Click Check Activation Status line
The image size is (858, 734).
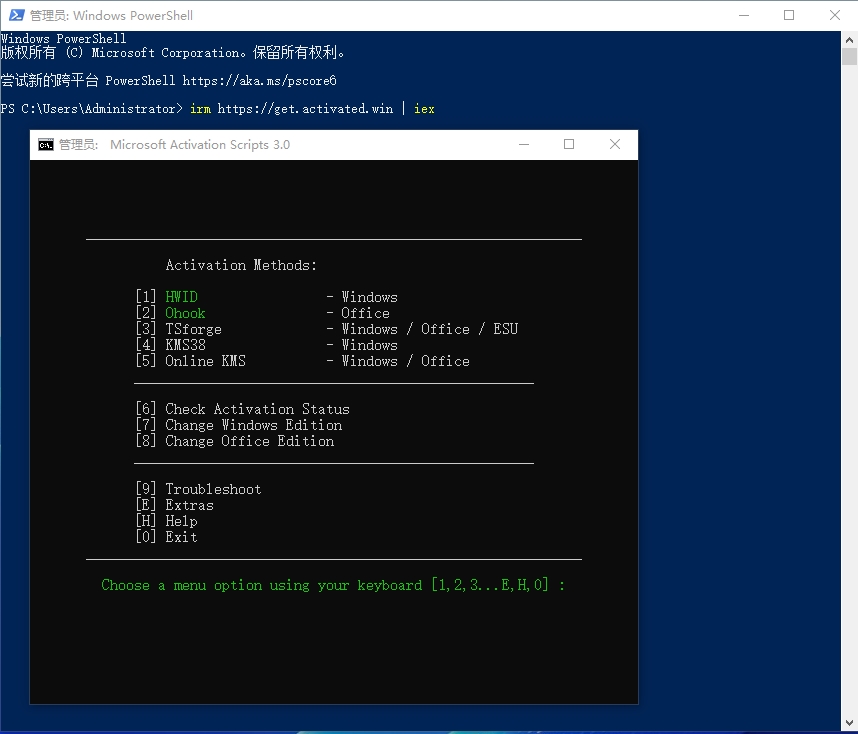click(x=242, y=409)
